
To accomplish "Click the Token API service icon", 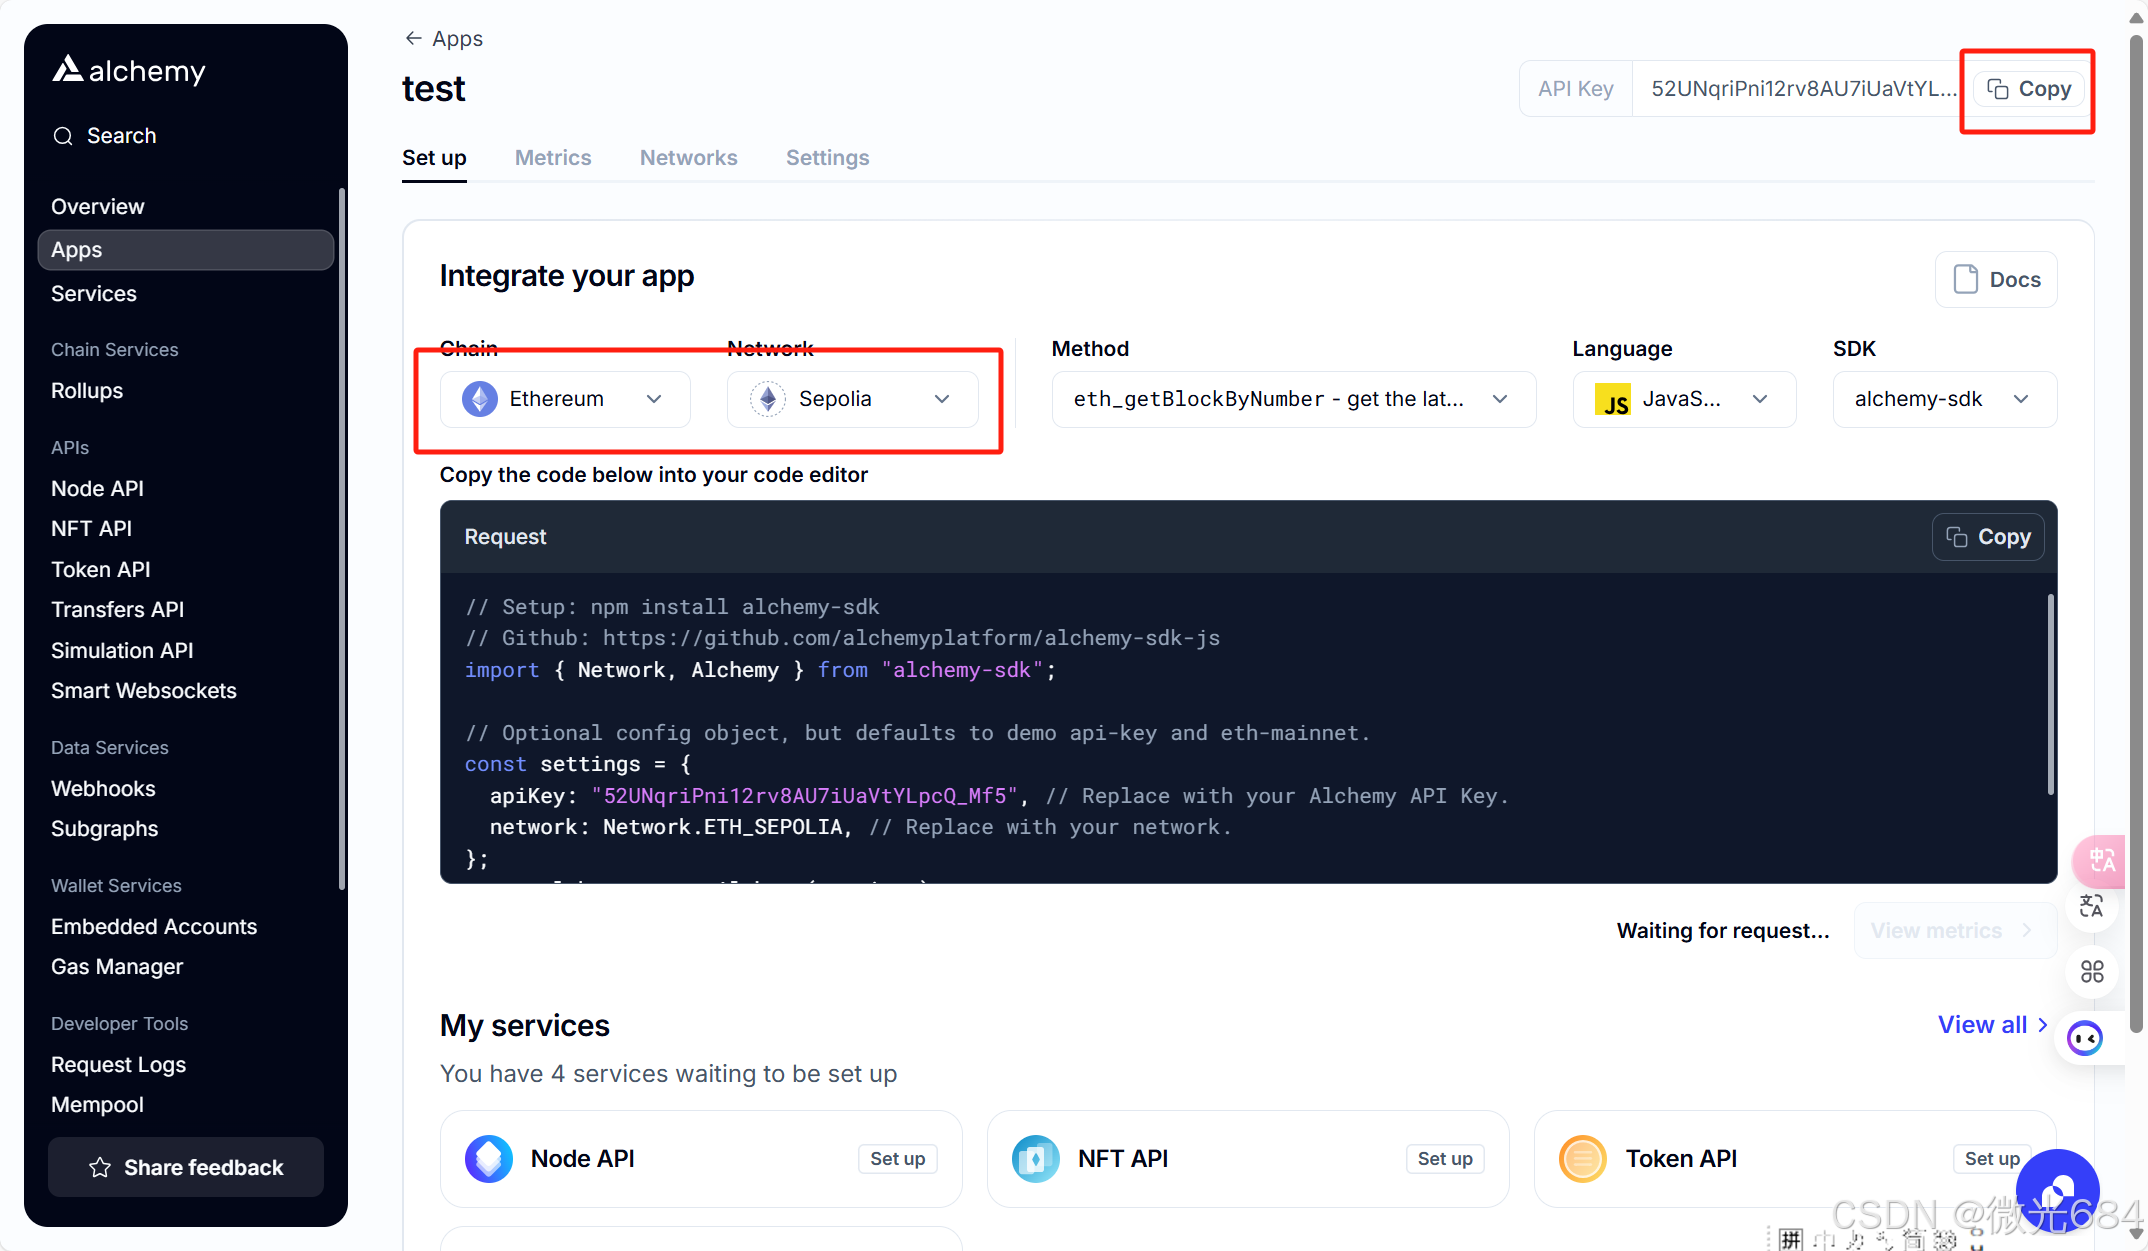I will 1582,1159.
